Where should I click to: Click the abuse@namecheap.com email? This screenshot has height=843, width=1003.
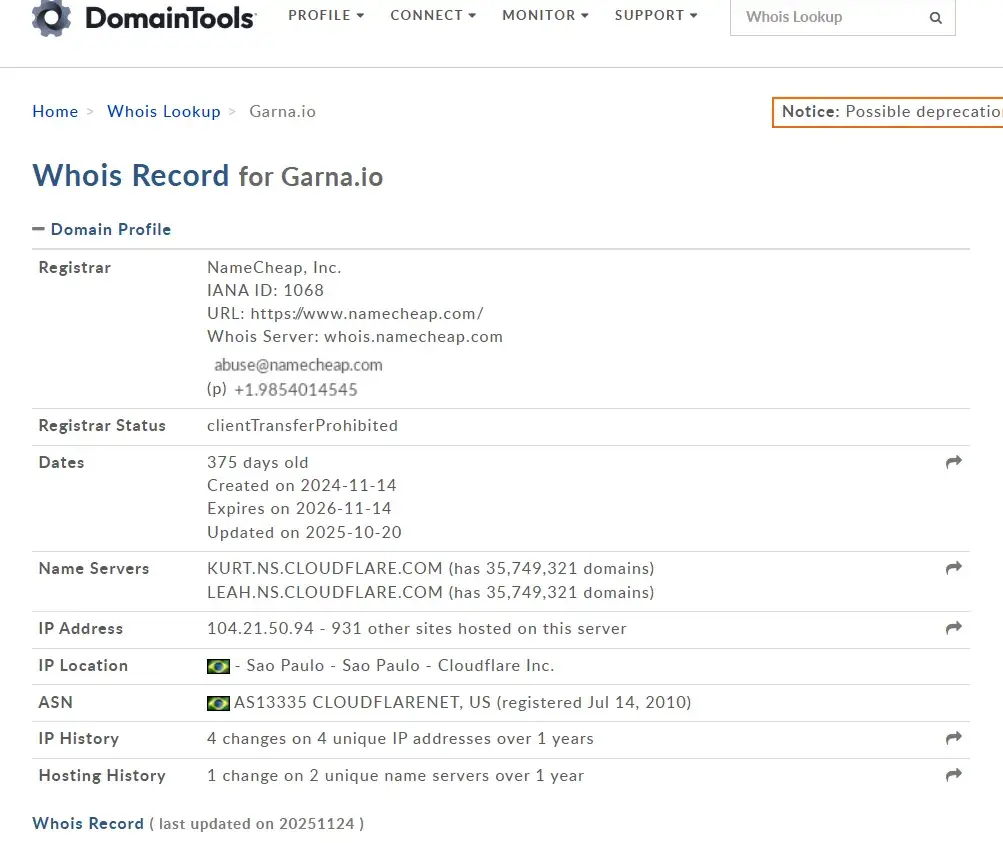click(298, 365)
